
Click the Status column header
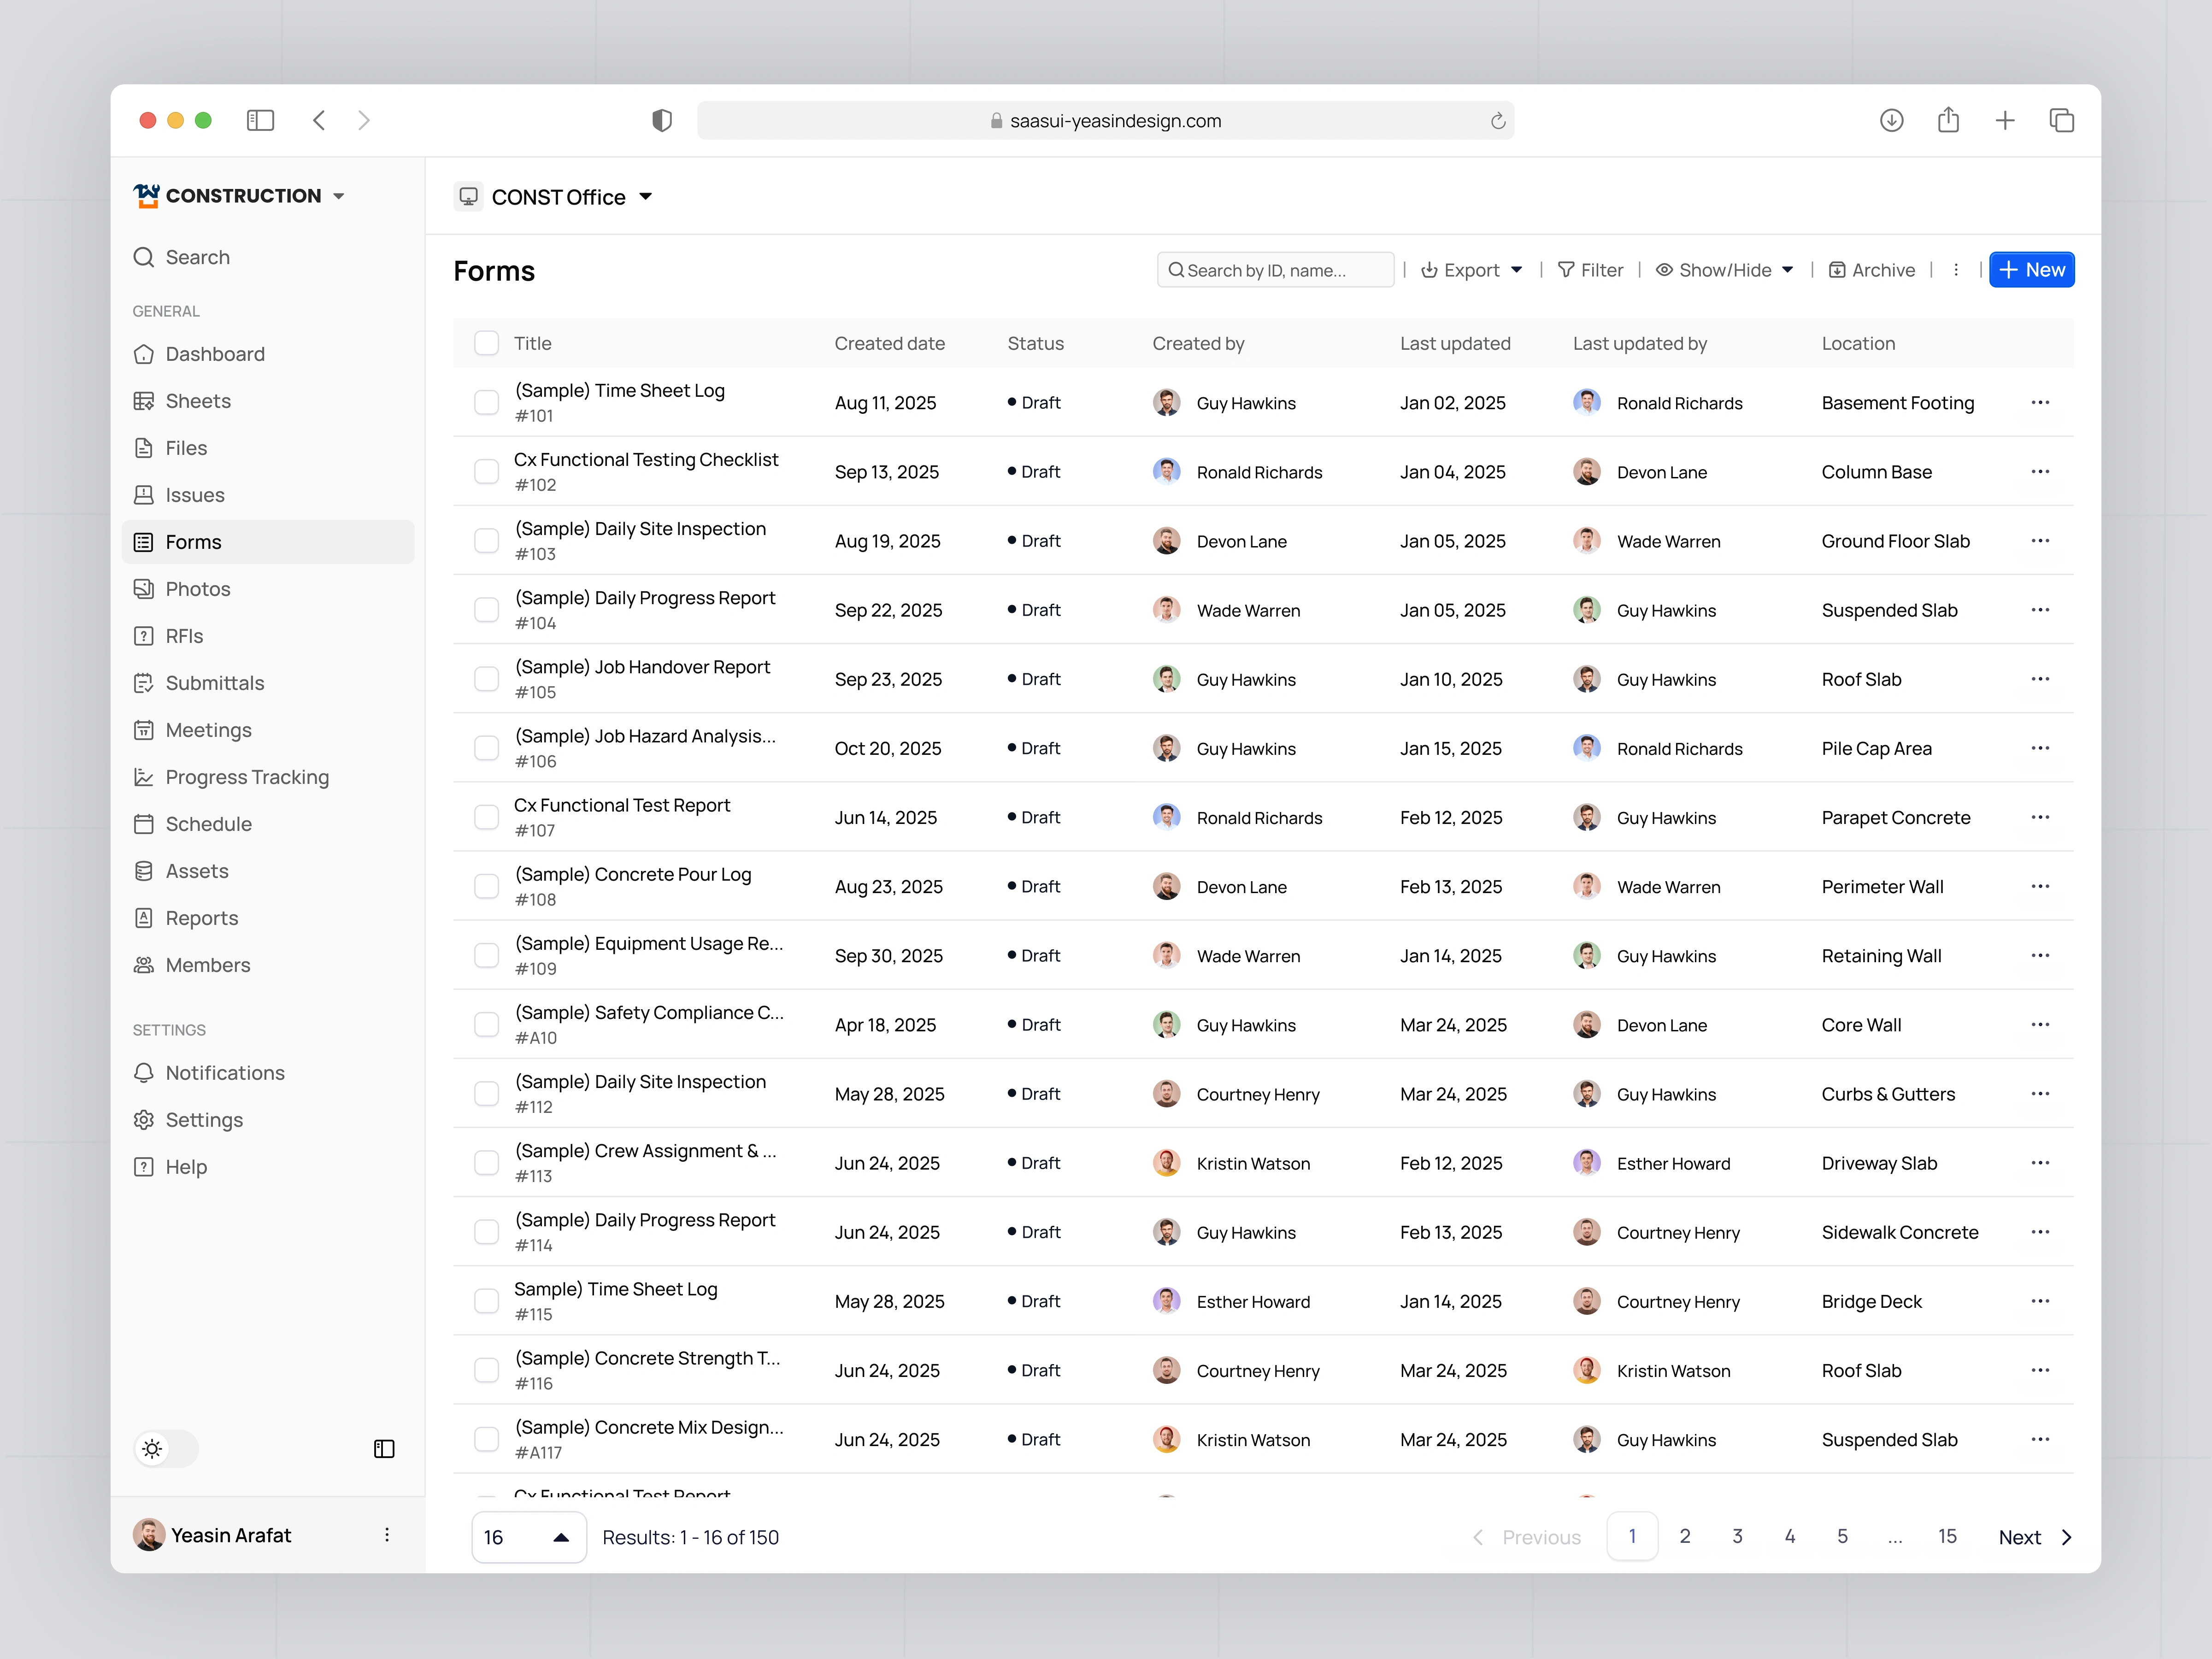coord(1035,343)
